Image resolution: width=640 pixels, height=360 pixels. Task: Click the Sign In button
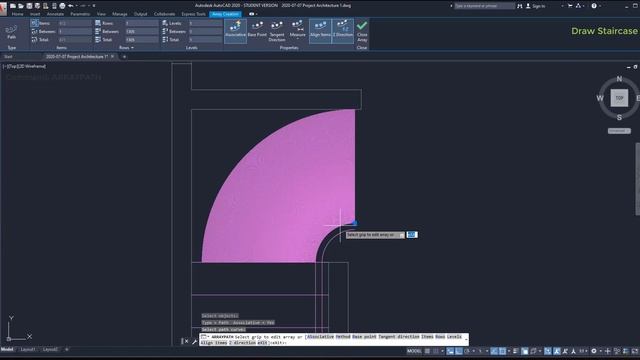(x=535, y=6)
